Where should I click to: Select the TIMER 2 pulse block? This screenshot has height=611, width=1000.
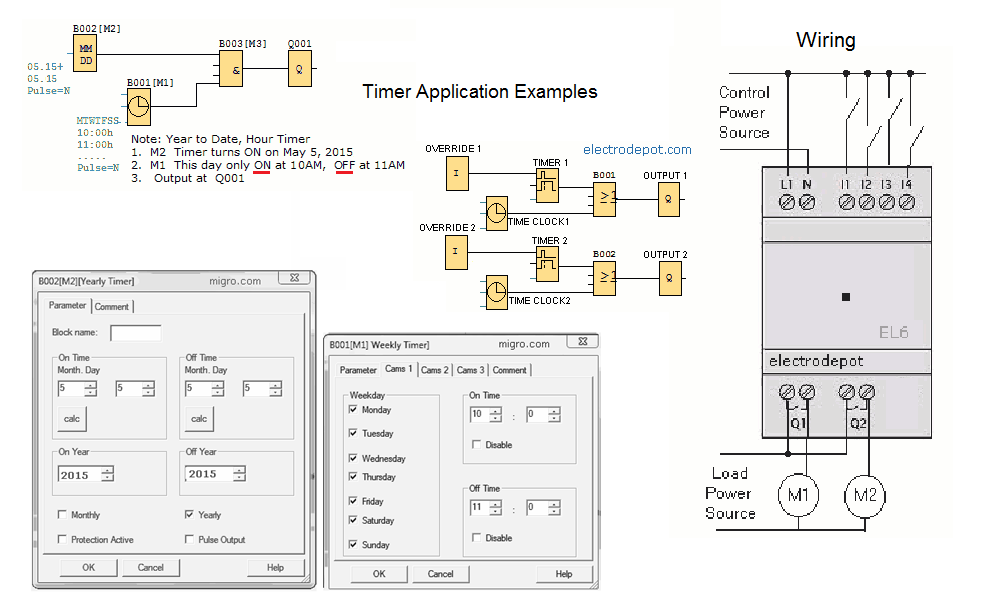(546, 264)
